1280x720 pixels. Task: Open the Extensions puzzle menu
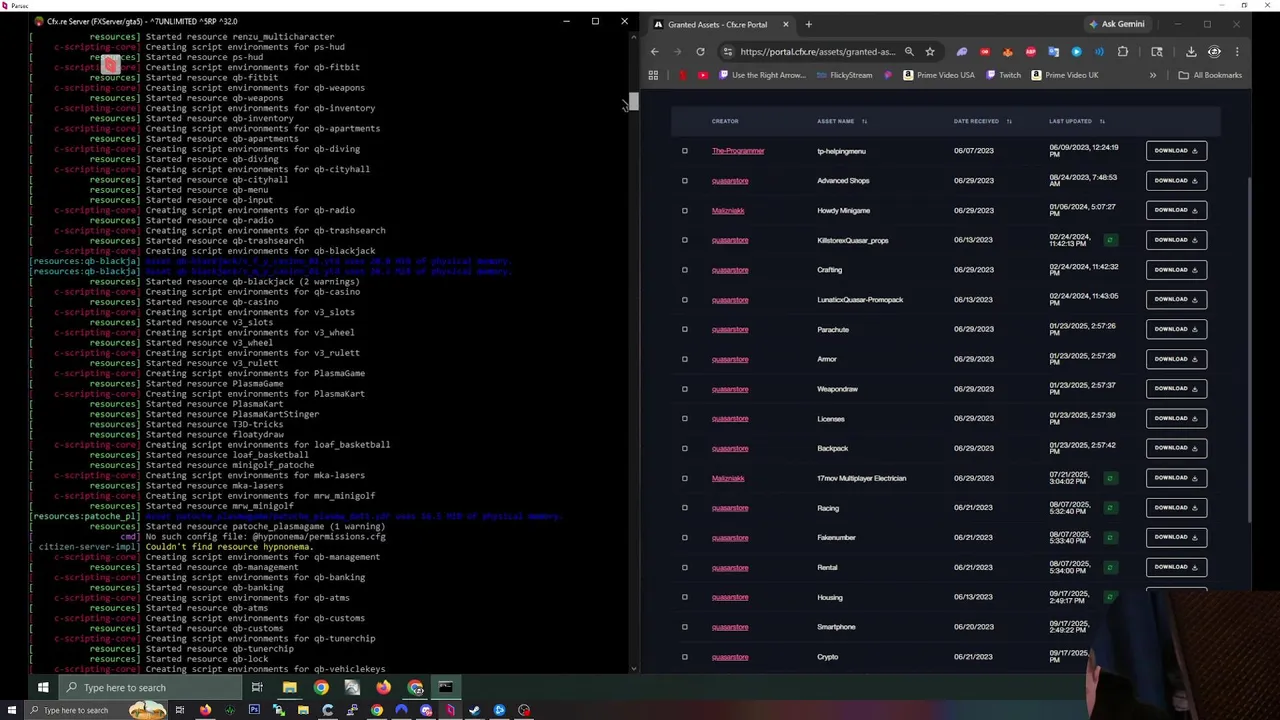point(1123,52)
